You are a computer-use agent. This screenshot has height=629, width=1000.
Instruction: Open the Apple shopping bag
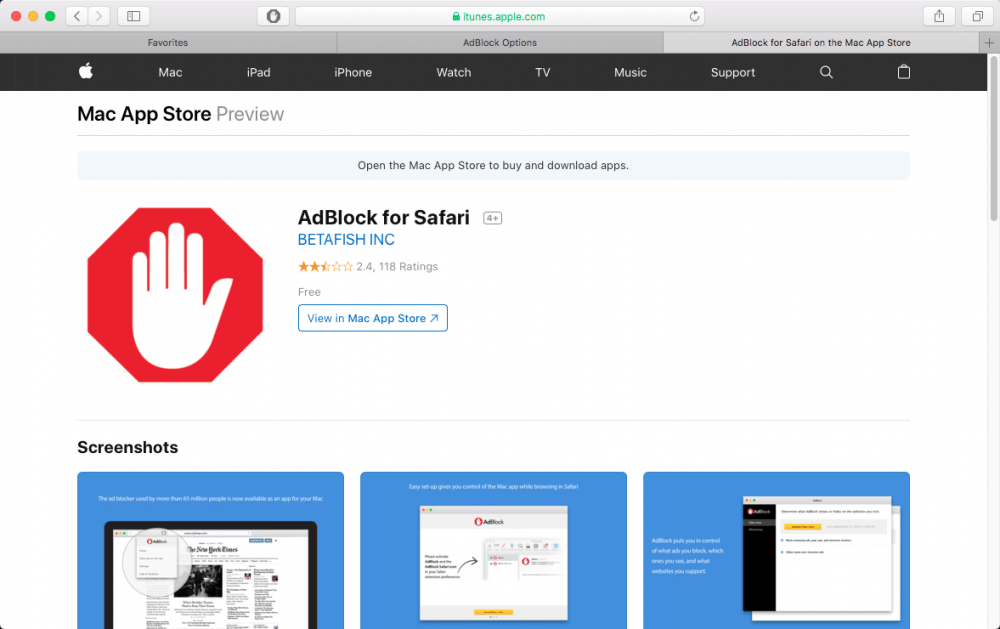tap(903, 72)
